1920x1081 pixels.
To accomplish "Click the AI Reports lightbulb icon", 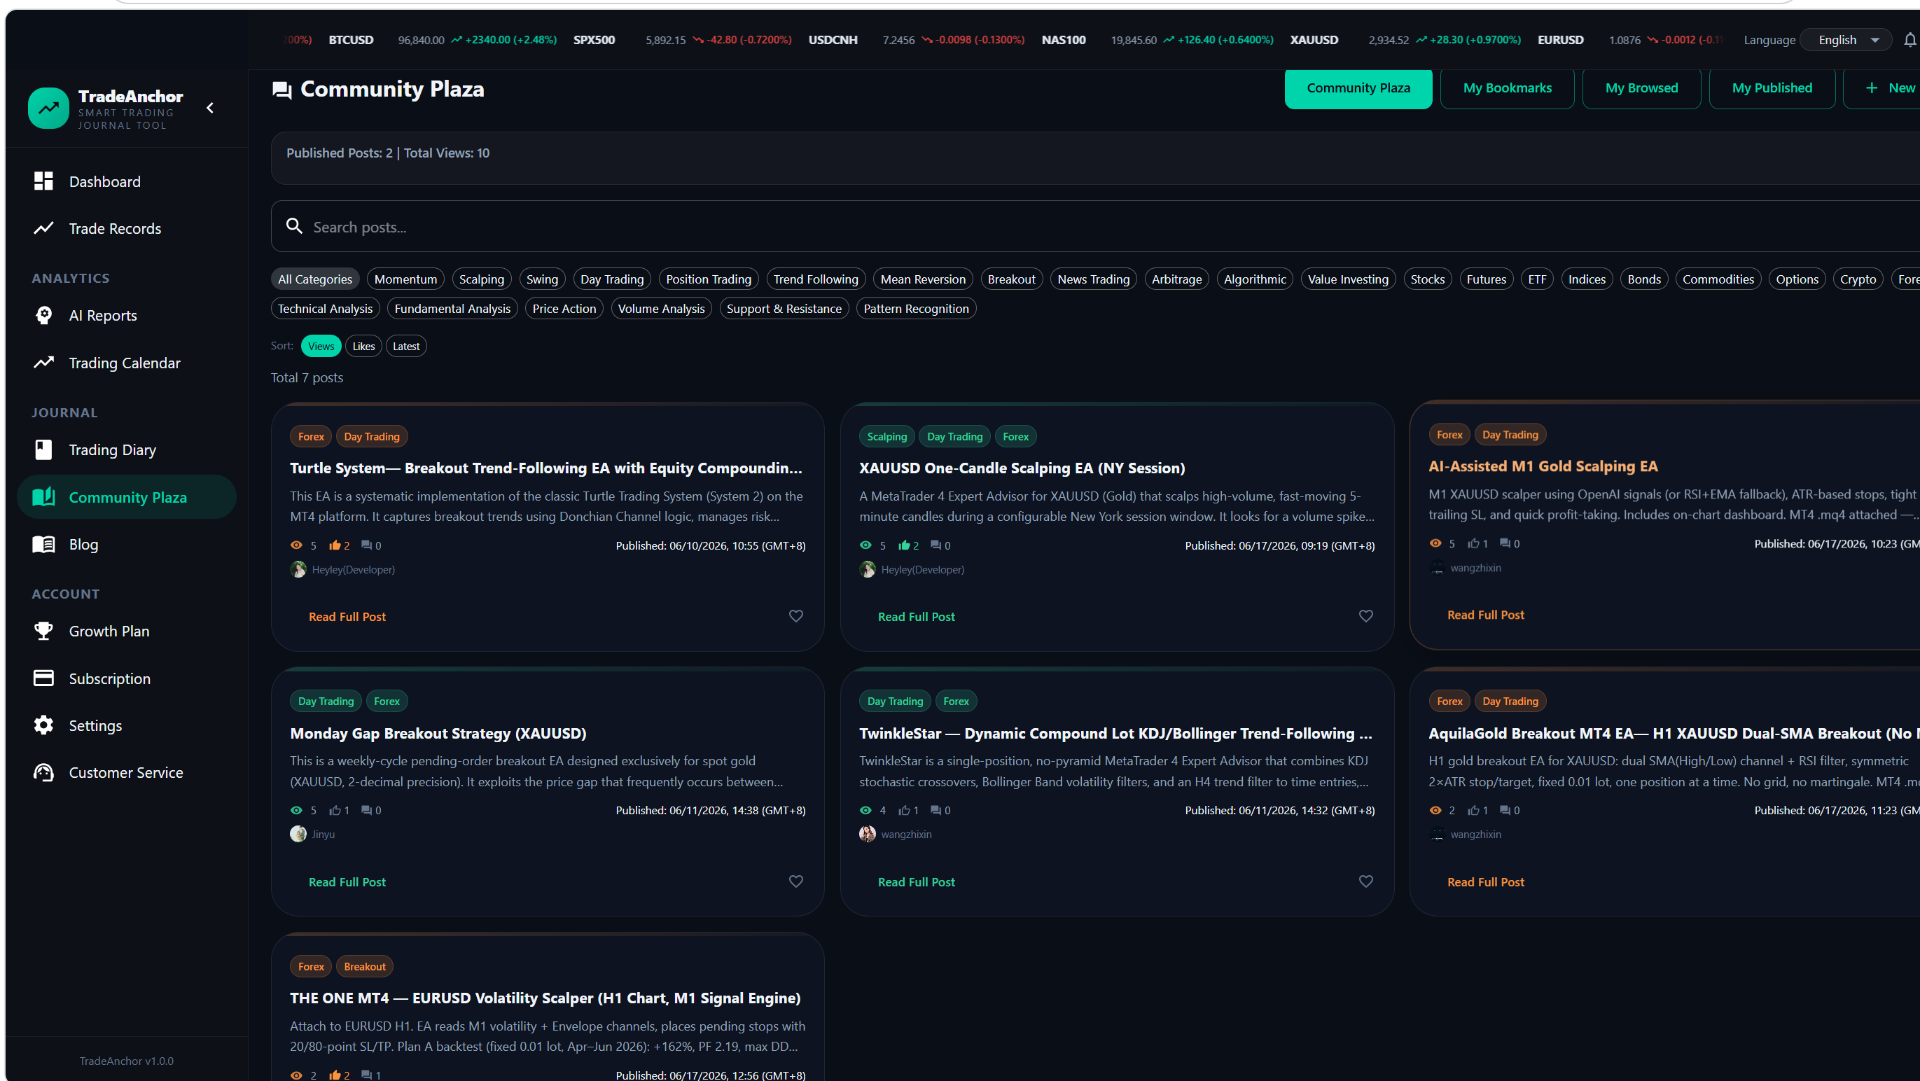I will 43,315.
